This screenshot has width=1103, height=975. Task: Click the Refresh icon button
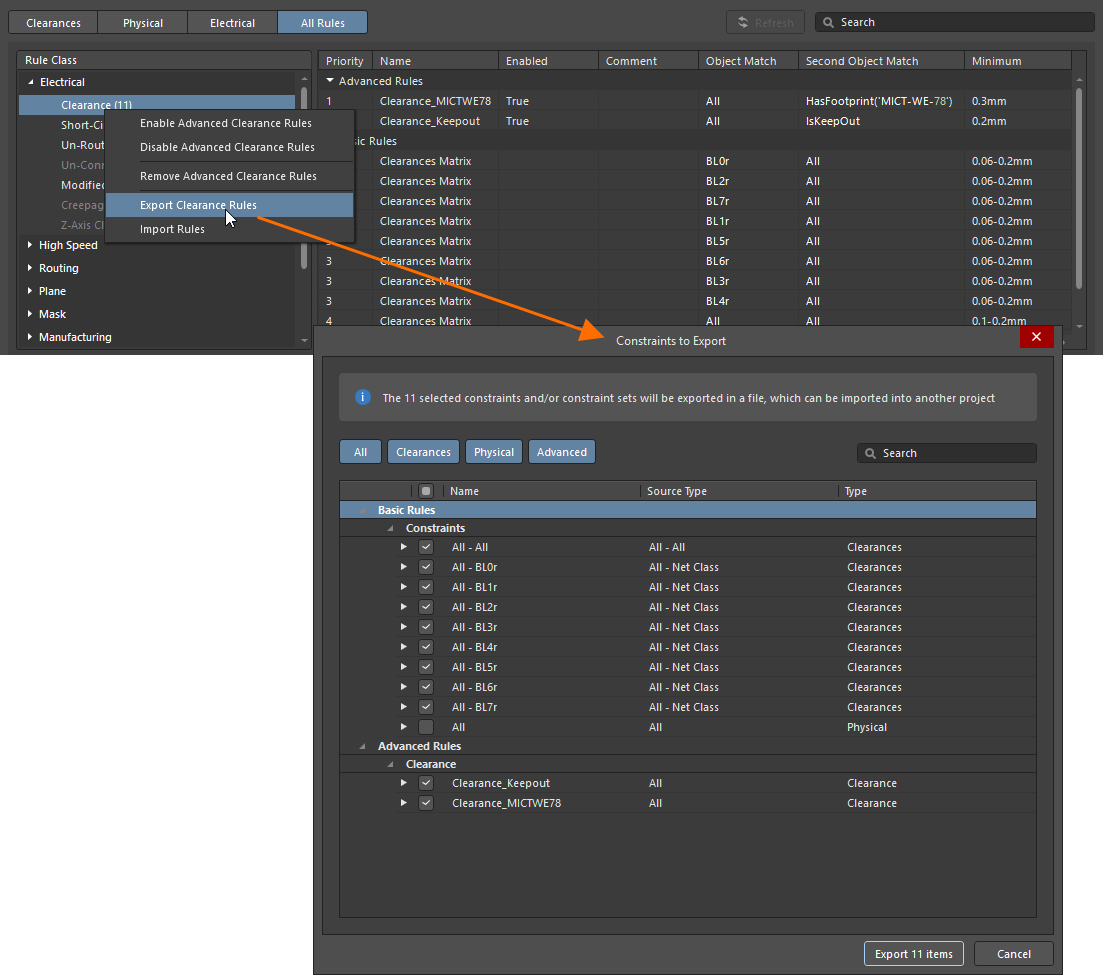pyautogui.click(x=743, y=22)
